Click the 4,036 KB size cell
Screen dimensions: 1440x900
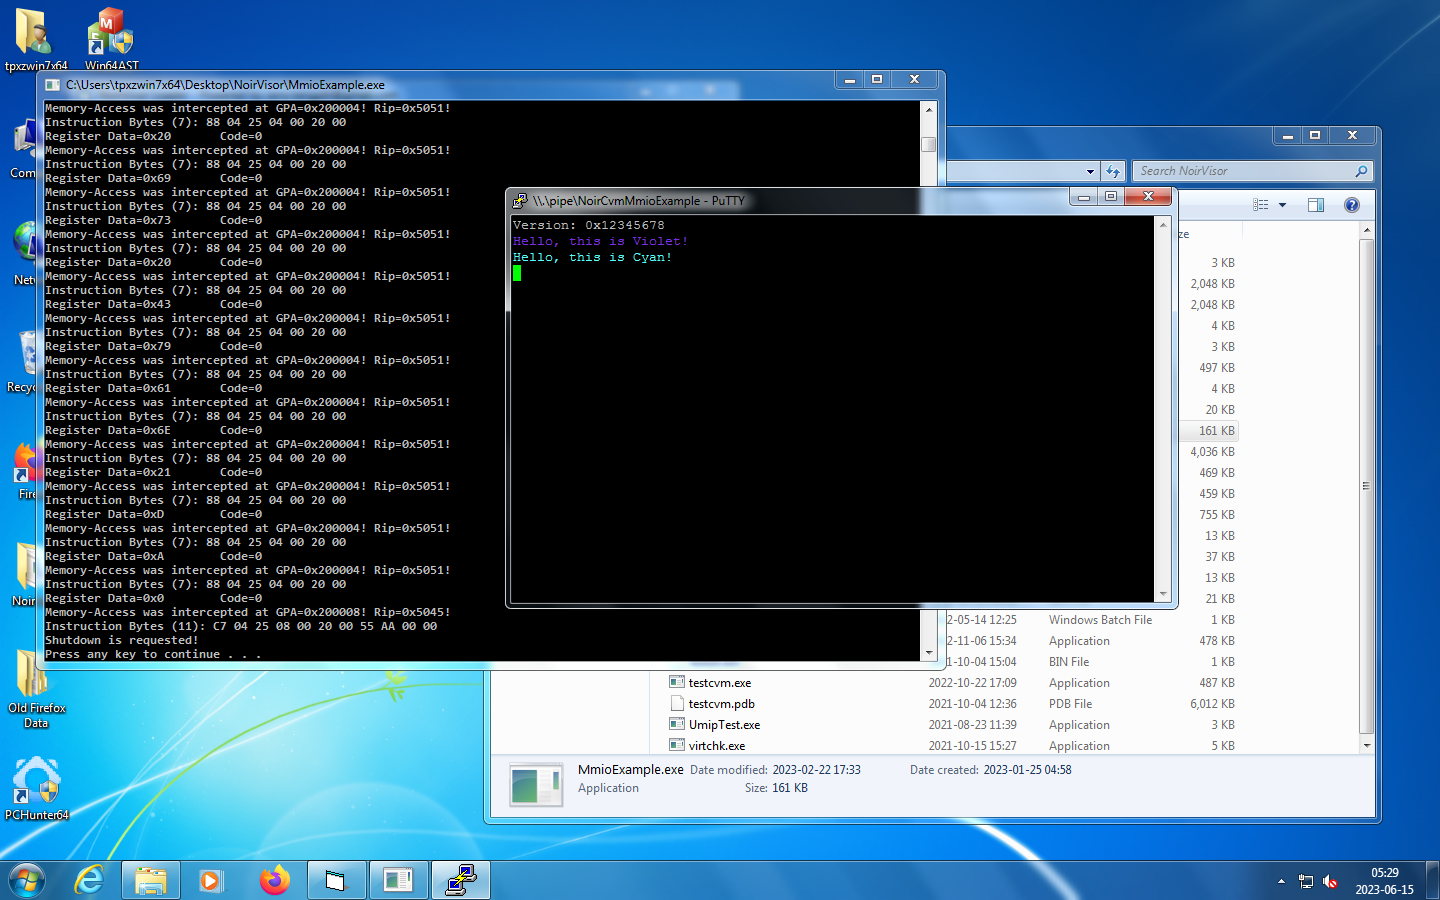(1212, 452)
